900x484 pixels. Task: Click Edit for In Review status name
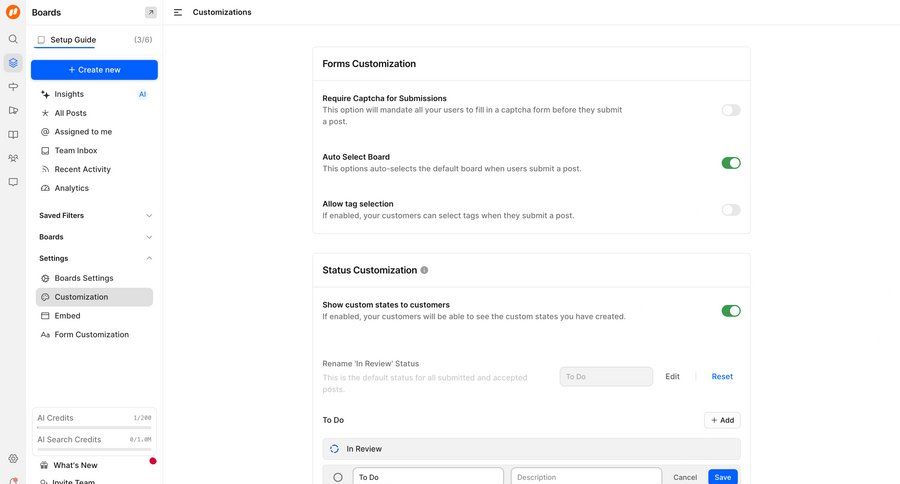672,377
